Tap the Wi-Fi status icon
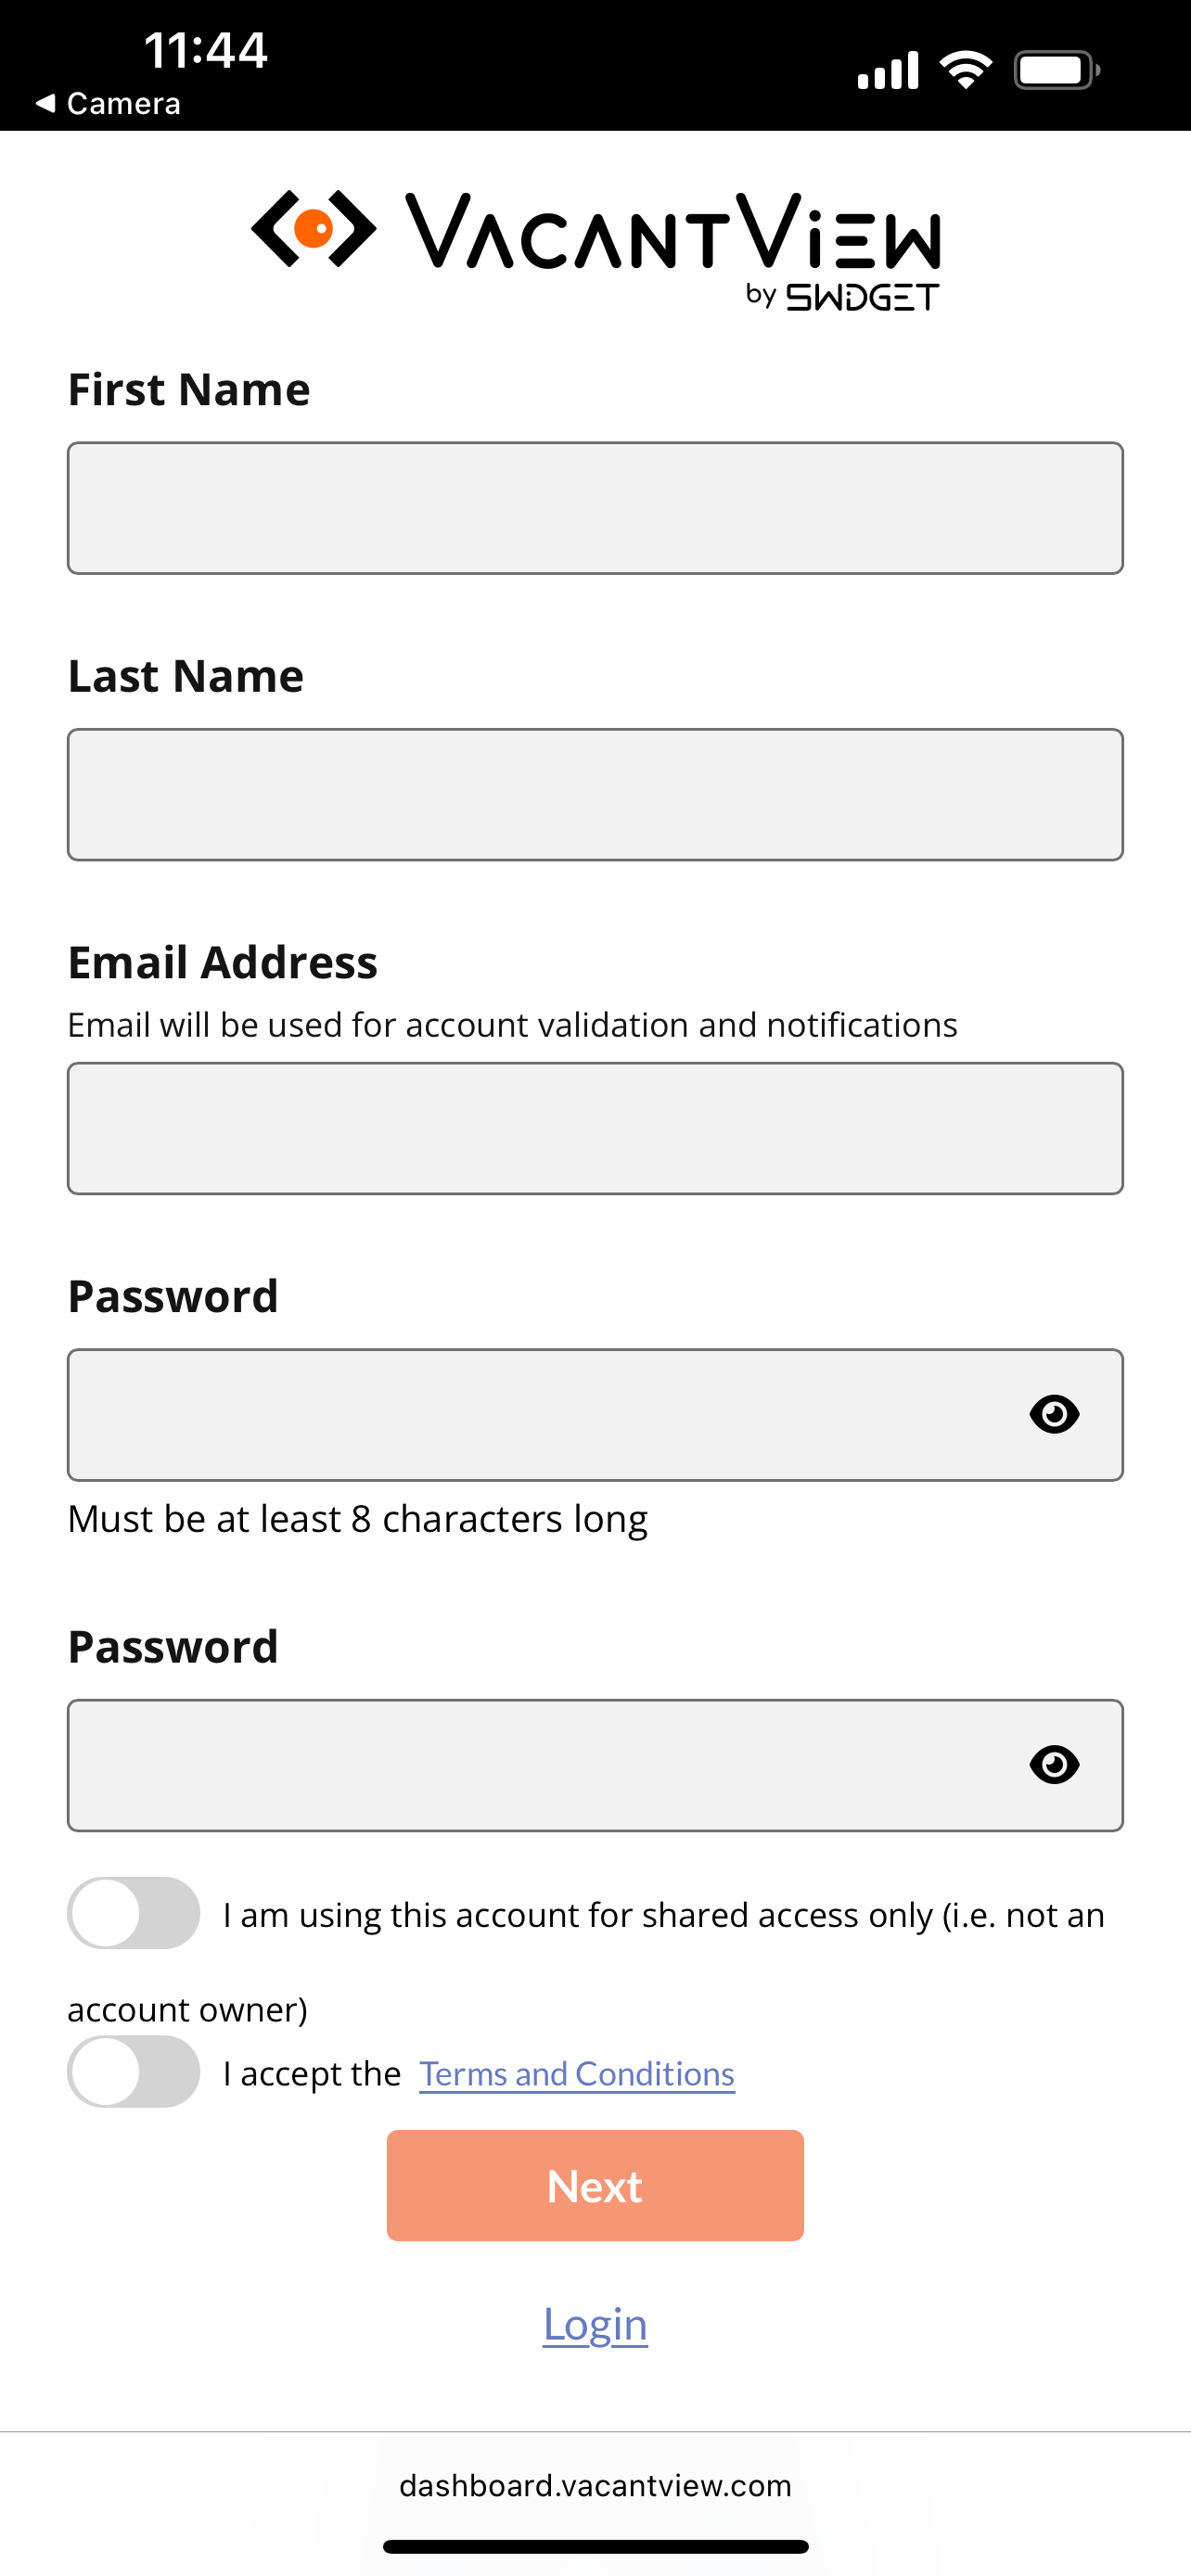Screen dimensions: 1191x2576 (x=965, y=69)
